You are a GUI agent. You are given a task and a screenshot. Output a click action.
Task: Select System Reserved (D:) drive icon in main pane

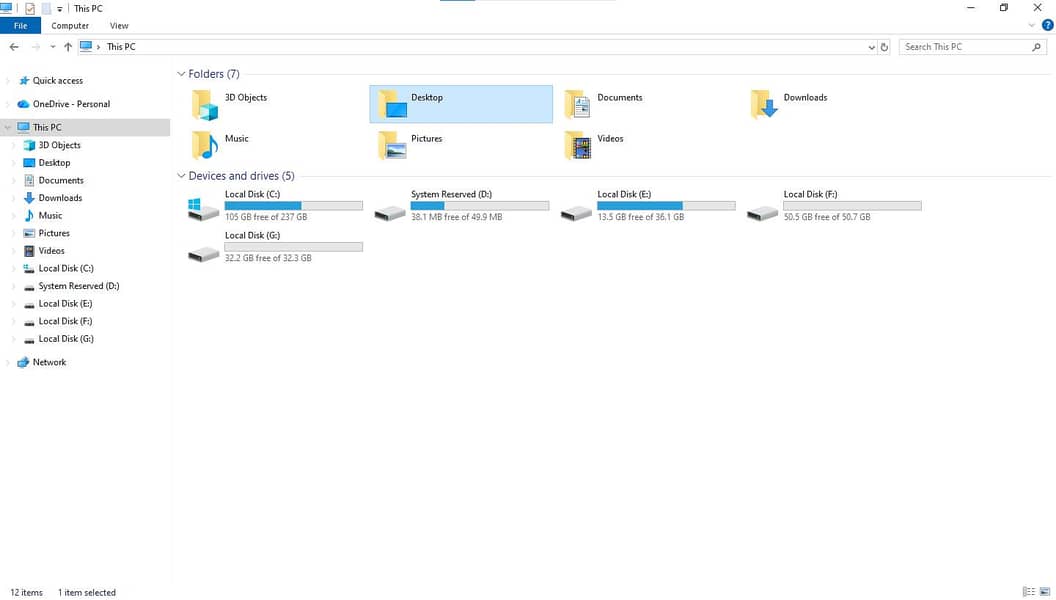[x=390, y=213]
